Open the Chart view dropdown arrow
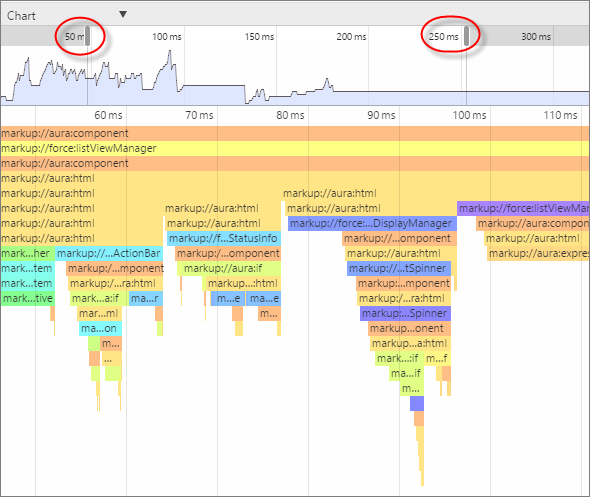 (x=123, y=14)
